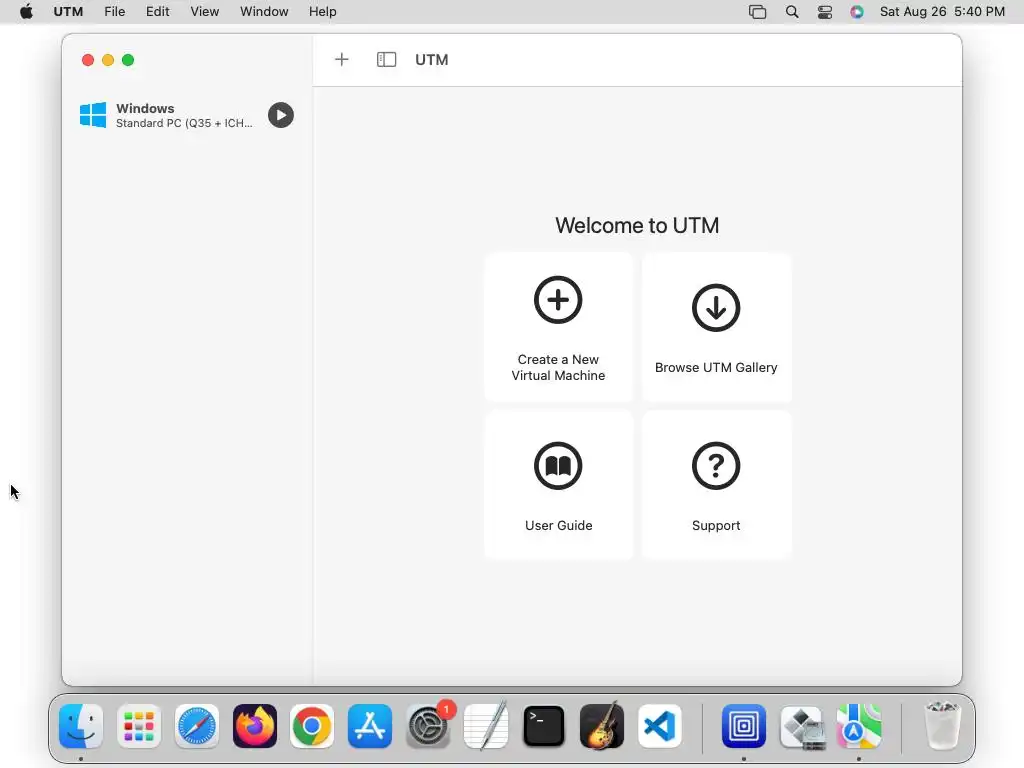The image size is (1024, 768).
Task: Start the Windows virtual machine with play button
Action: coord(281,116)
